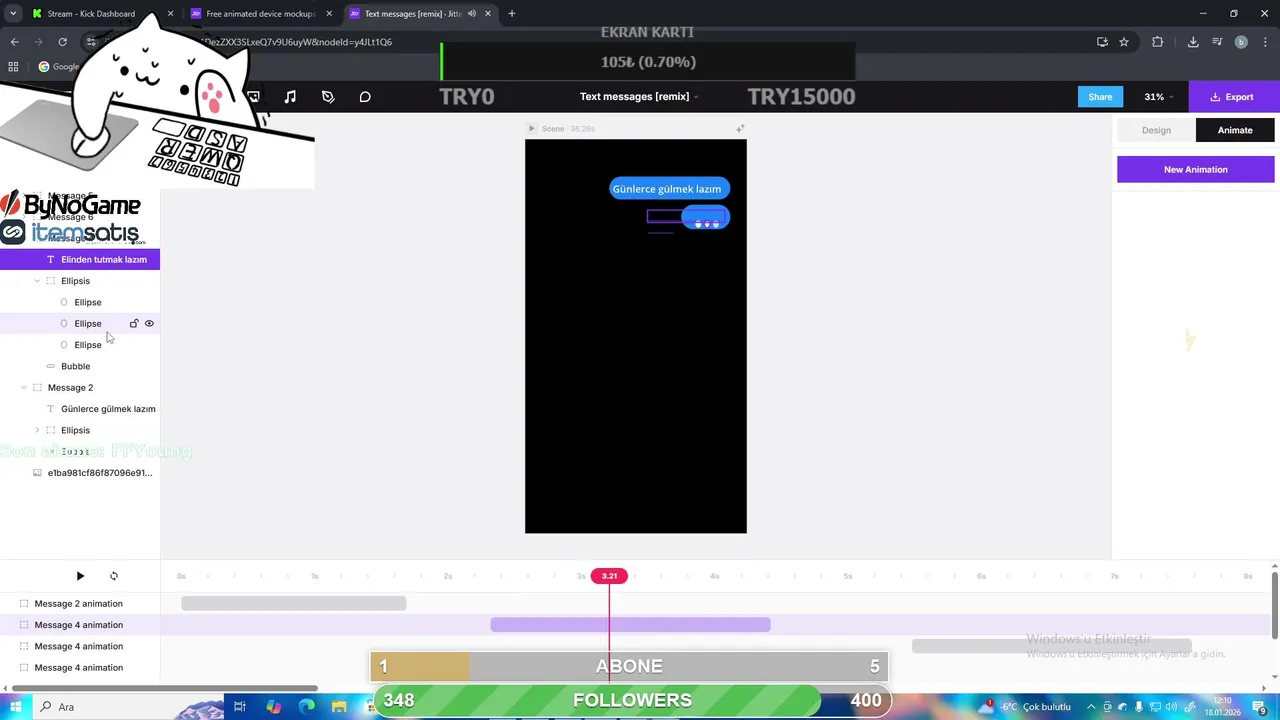1280x720 pixels.
Task: Open Task View on the taskbar
Action: [x=240, y=707]
